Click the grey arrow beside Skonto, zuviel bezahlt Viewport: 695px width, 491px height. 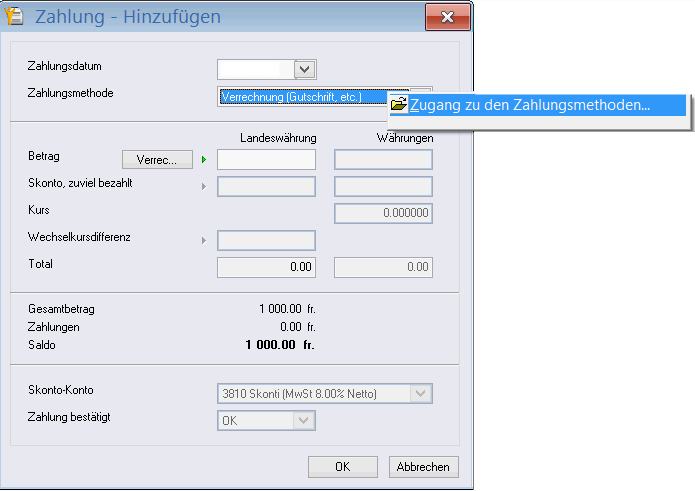(205, 187)
